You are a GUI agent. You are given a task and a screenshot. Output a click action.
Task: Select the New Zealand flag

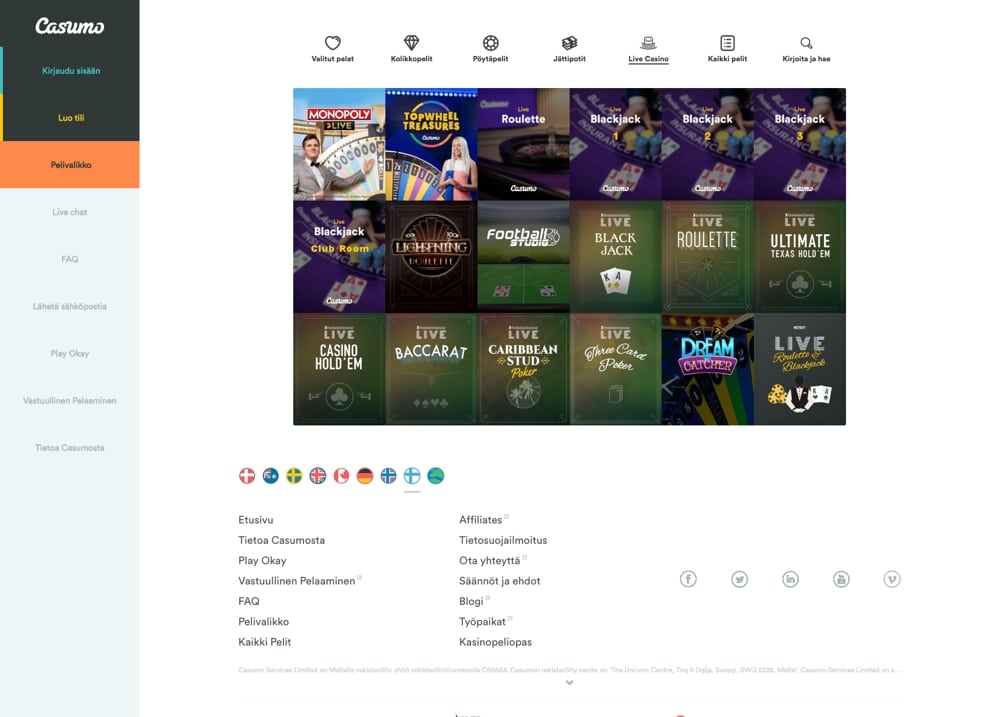point(270,476)
